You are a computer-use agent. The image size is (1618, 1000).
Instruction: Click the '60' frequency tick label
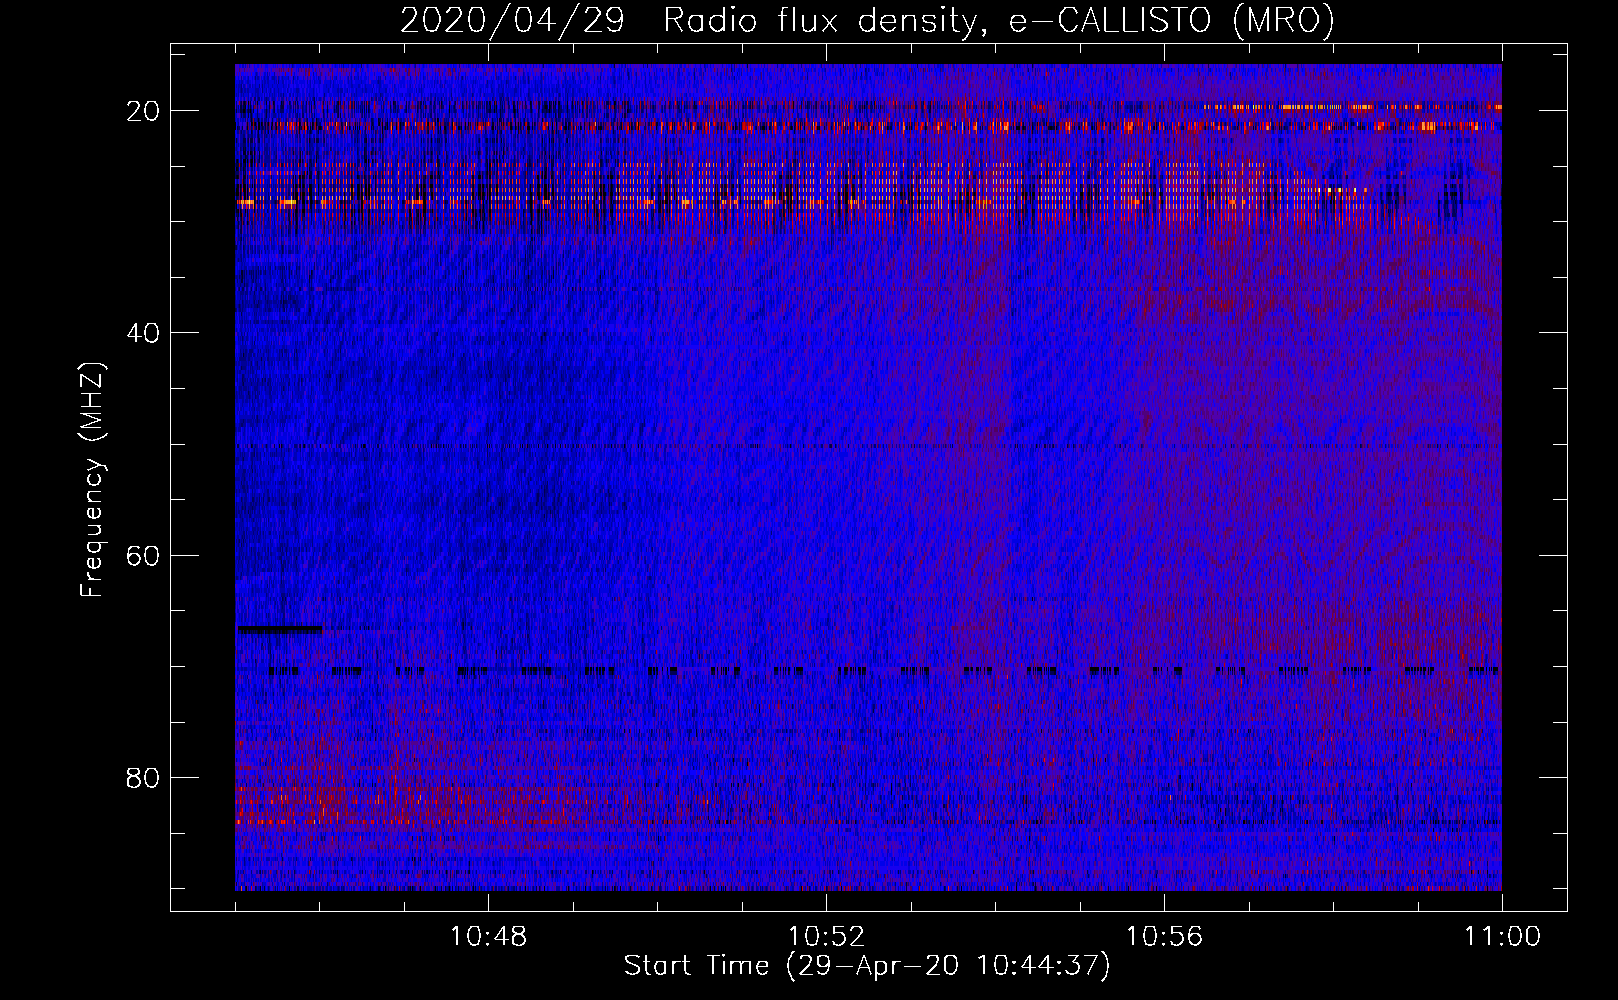coord(144,555)
